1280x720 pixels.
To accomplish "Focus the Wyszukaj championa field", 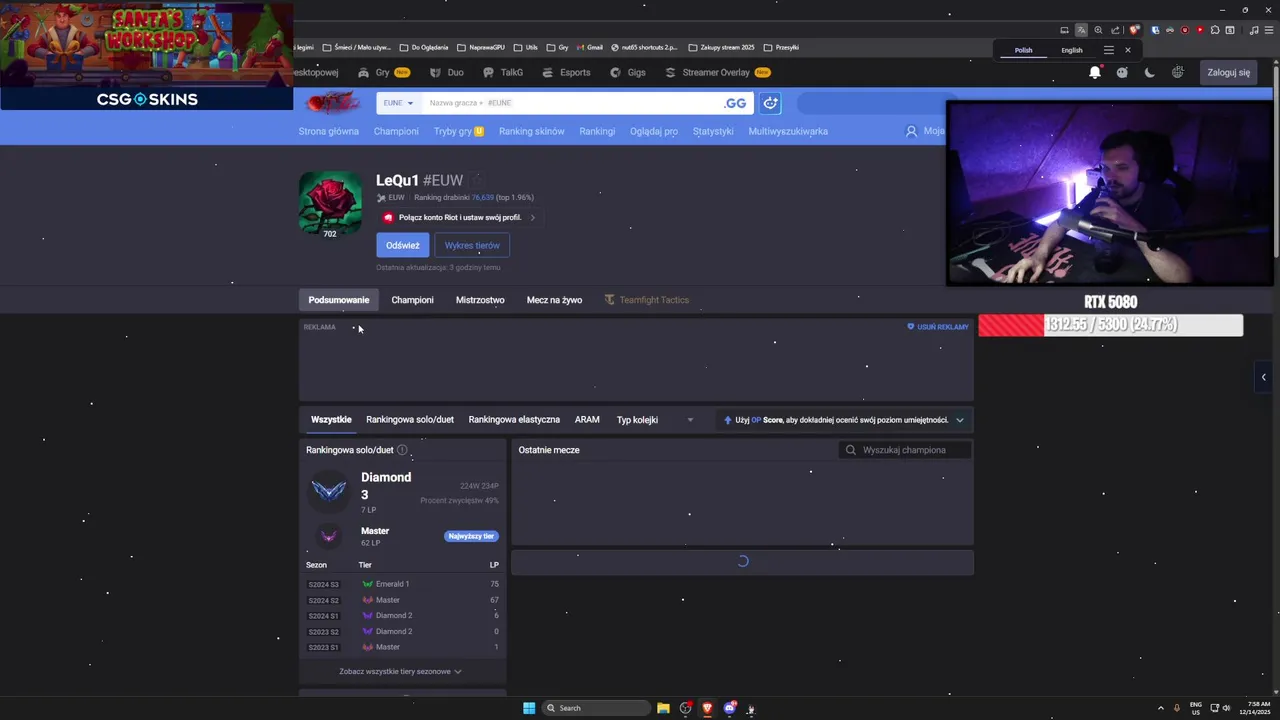I will pos(905,450).
